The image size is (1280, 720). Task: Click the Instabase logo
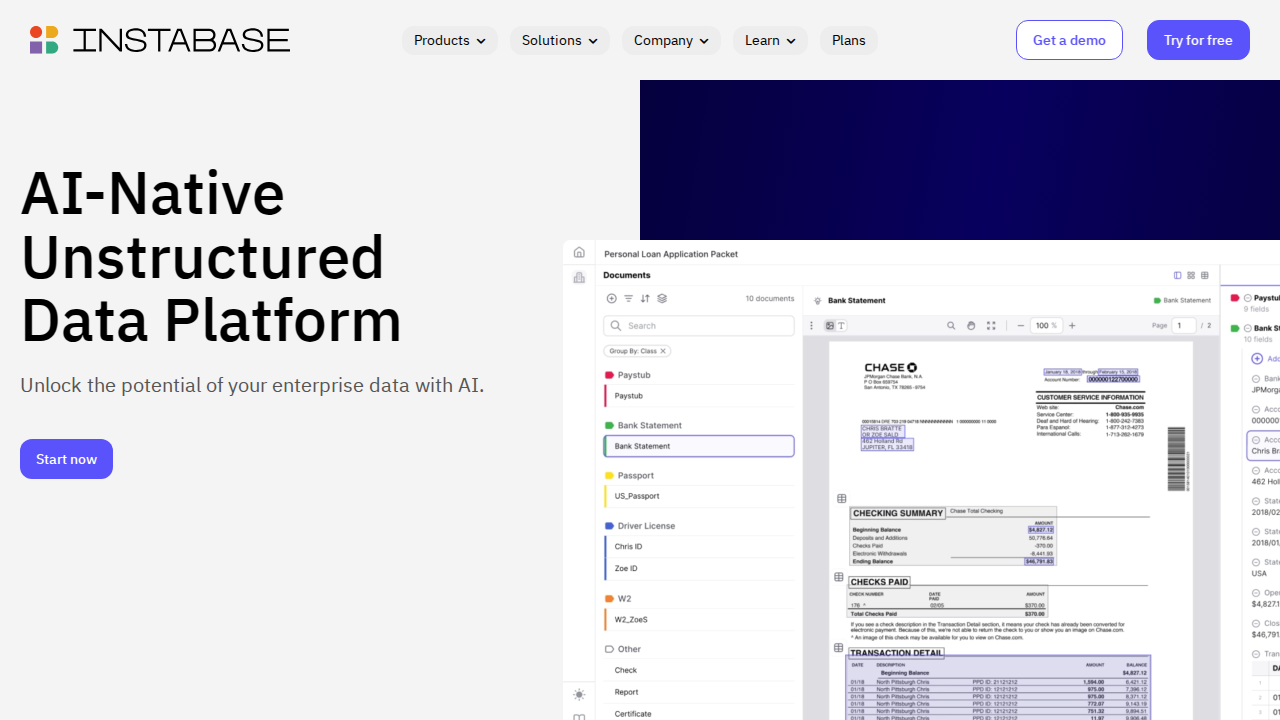[160, 40]
